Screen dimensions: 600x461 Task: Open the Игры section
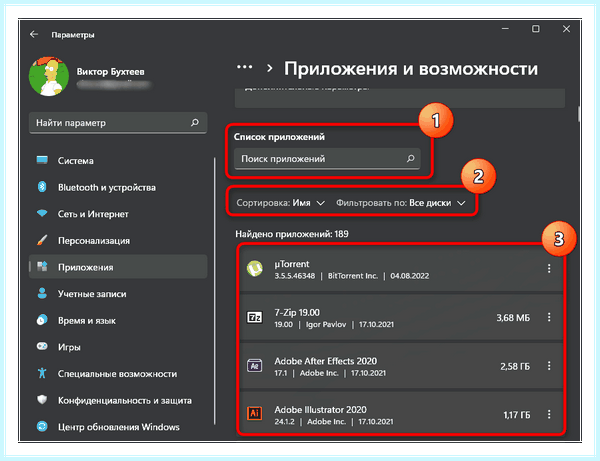(x=118, y=347)
